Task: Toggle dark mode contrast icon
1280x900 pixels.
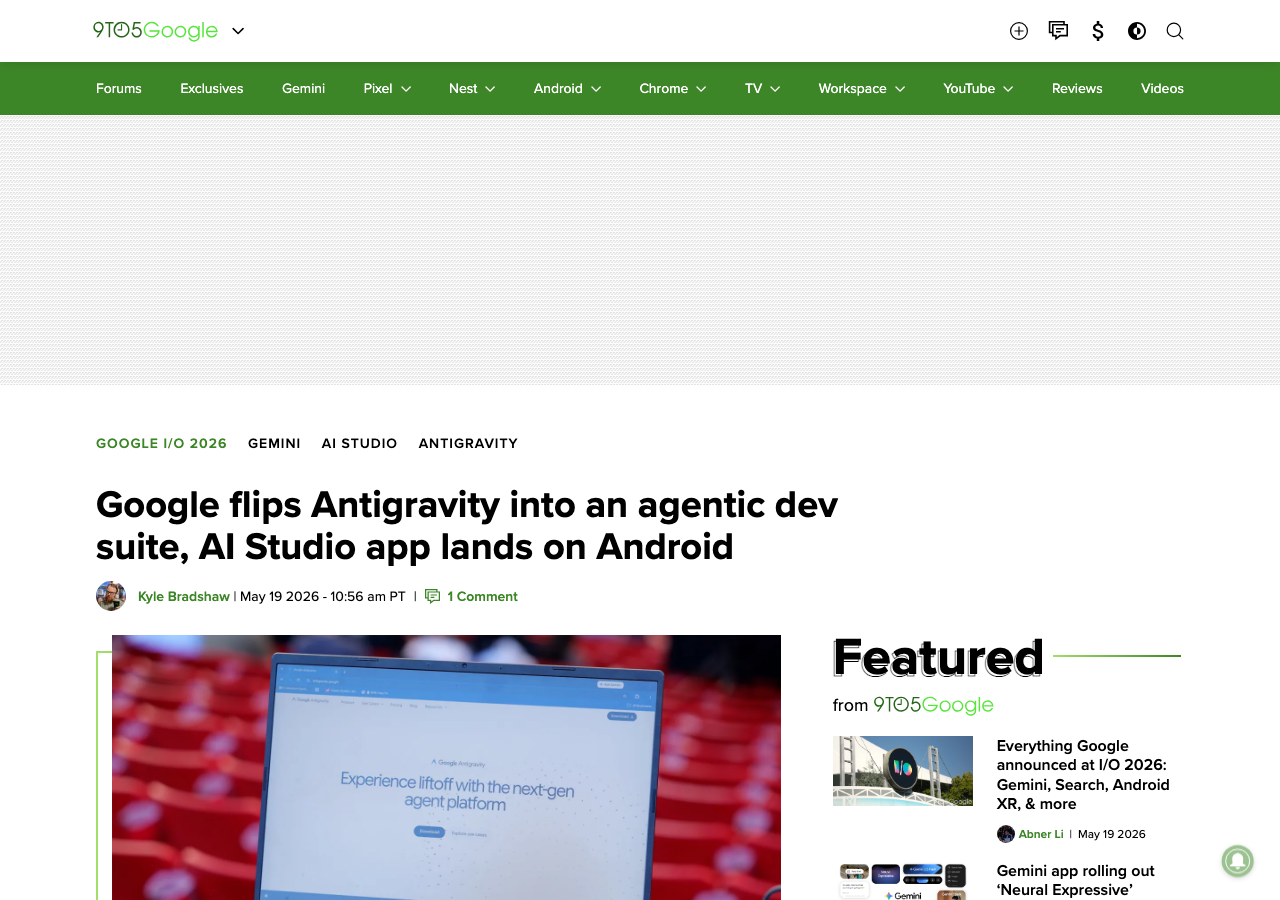Action: (x=1137, y=31)
